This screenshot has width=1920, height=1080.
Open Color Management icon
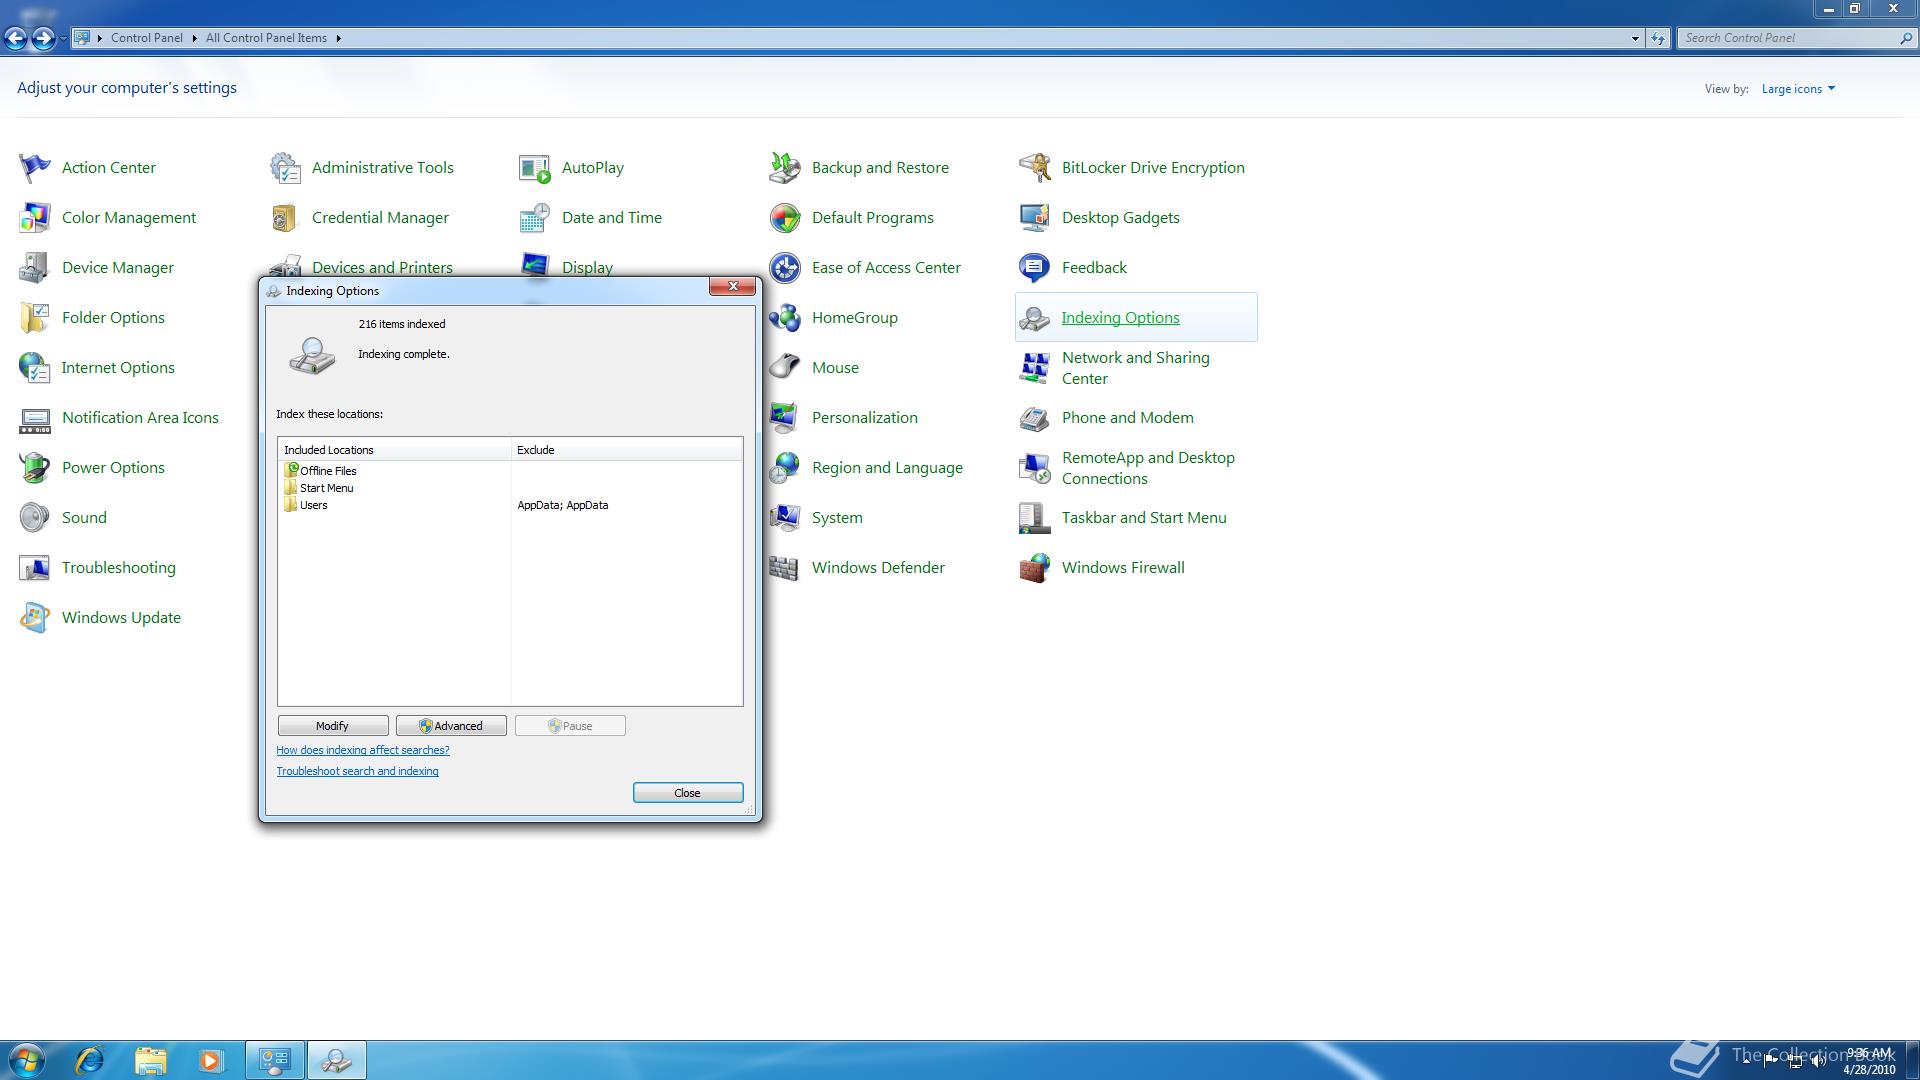pyautogui.click(x=35, y=218)
